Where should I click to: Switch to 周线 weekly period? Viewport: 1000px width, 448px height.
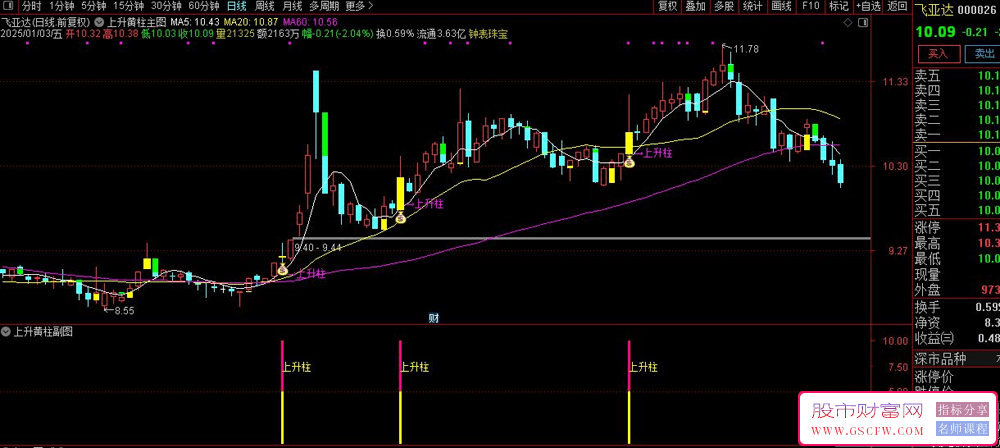coord(265,7)
